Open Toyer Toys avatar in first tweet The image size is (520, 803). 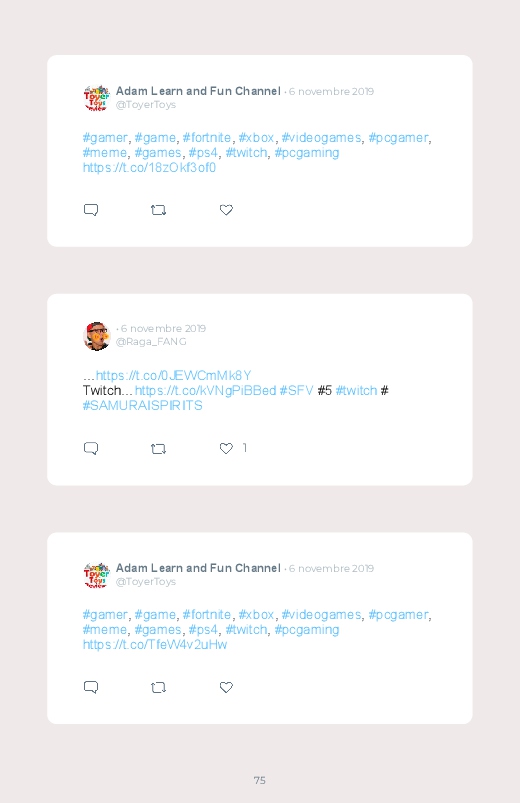pyautogui.click(x=96, y=98)
